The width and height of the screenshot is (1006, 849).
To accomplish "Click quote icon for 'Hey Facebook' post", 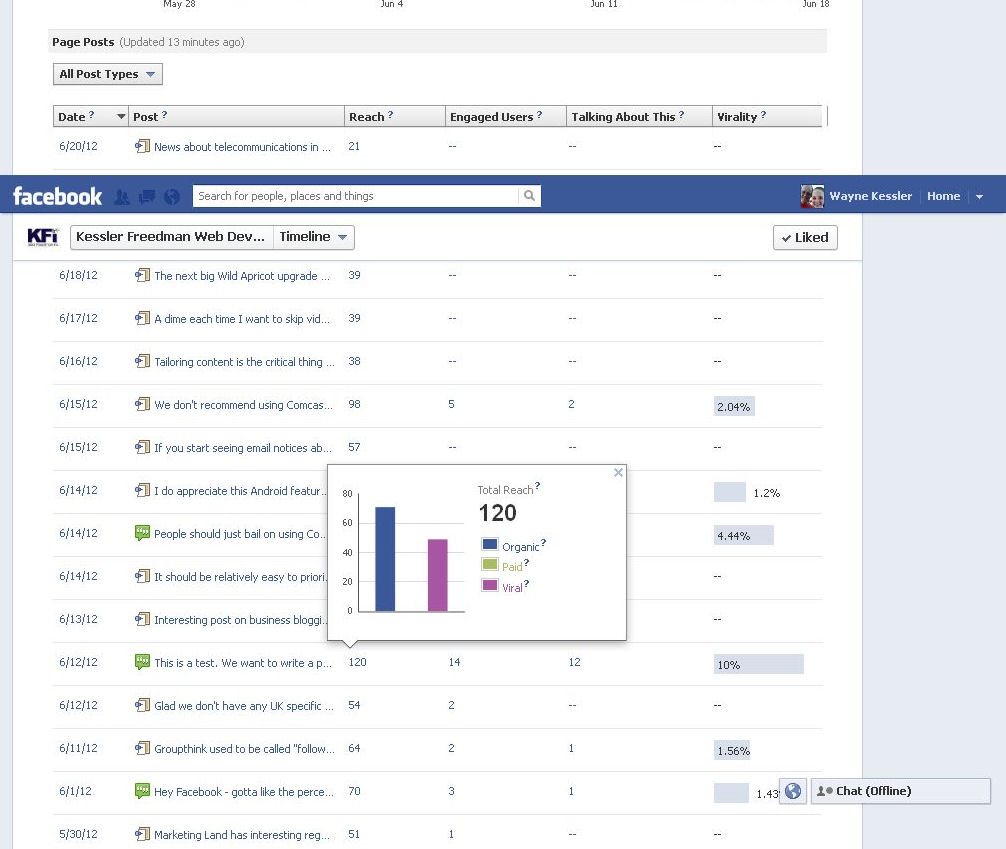I will click(142, 791).
